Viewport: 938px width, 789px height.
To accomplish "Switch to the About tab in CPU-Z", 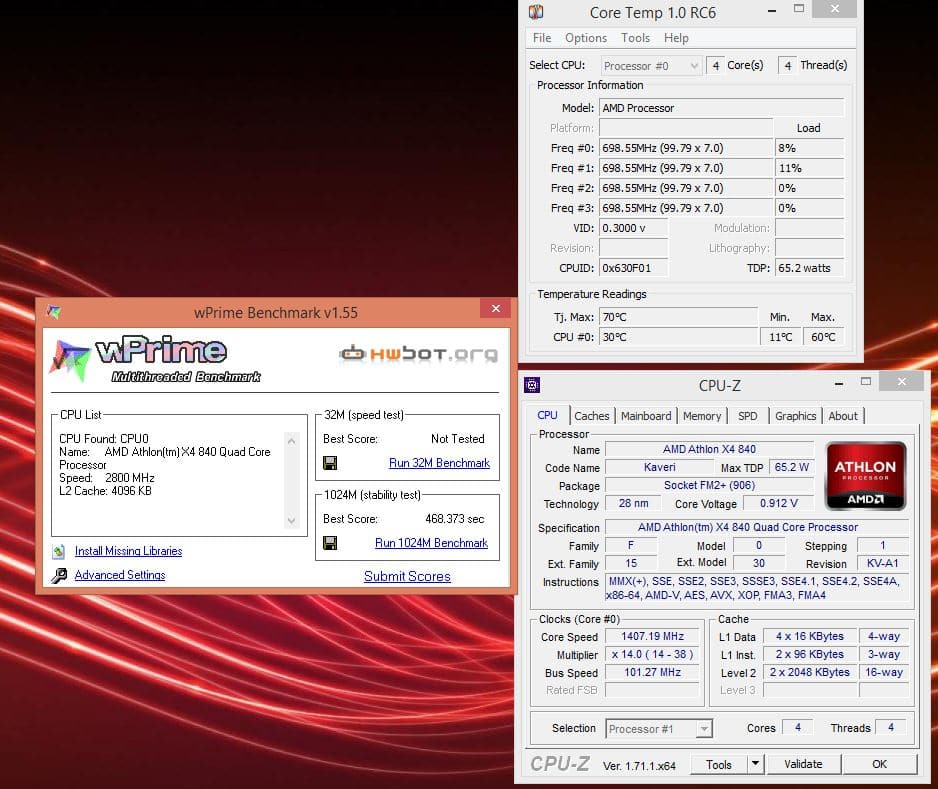I will [843, 416].
